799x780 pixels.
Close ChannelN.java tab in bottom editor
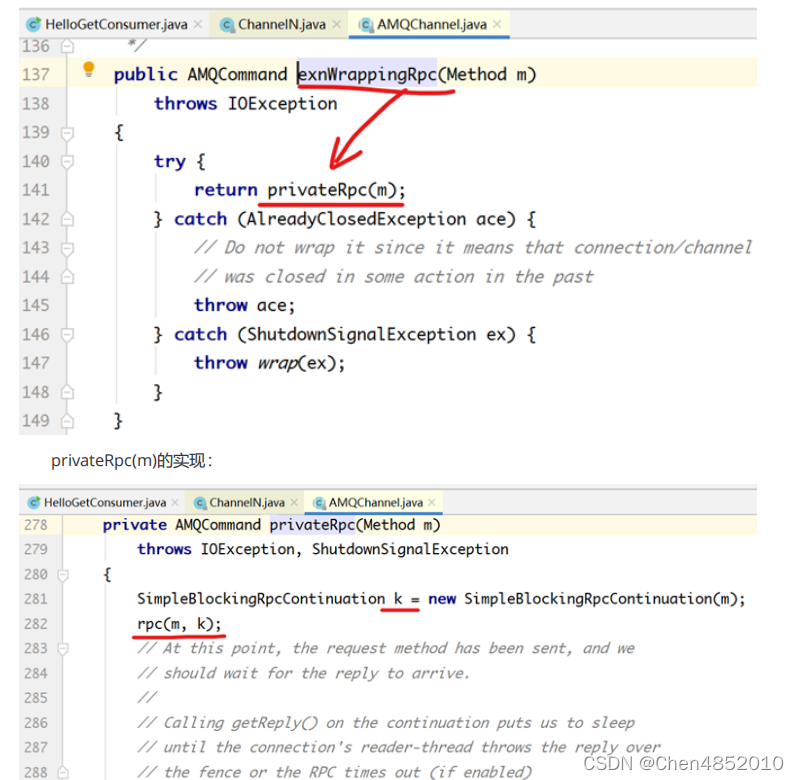tap(294, 502)
